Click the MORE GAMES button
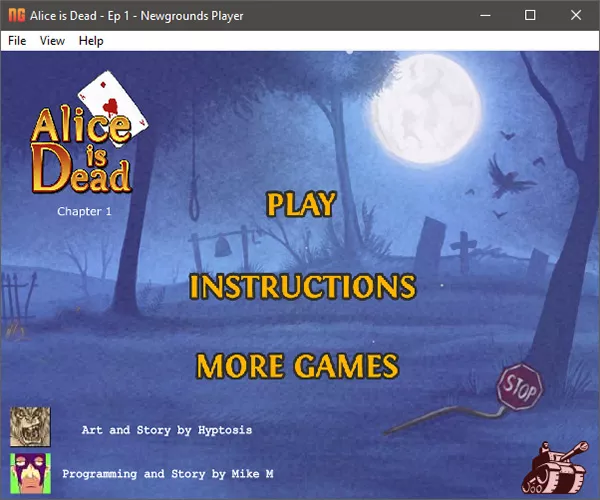The width and height of the screenshot is (600, 500). click(x=297, y=366)
